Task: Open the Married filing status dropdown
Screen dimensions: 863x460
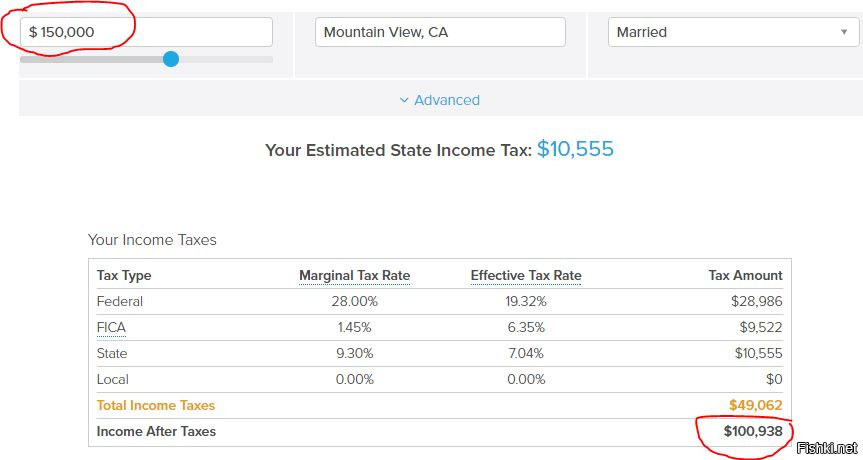Action: pyautogui.click(x=733, y=32)
